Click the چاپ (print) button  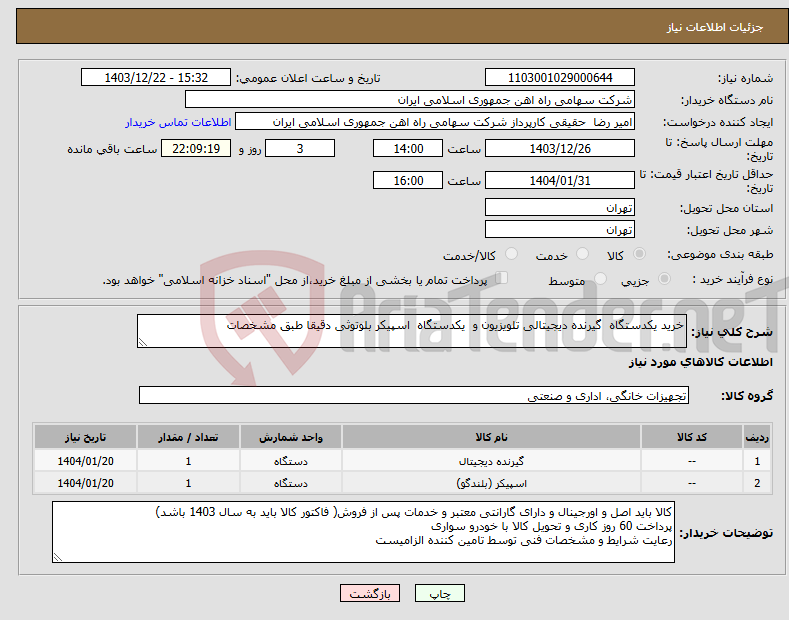439,593
